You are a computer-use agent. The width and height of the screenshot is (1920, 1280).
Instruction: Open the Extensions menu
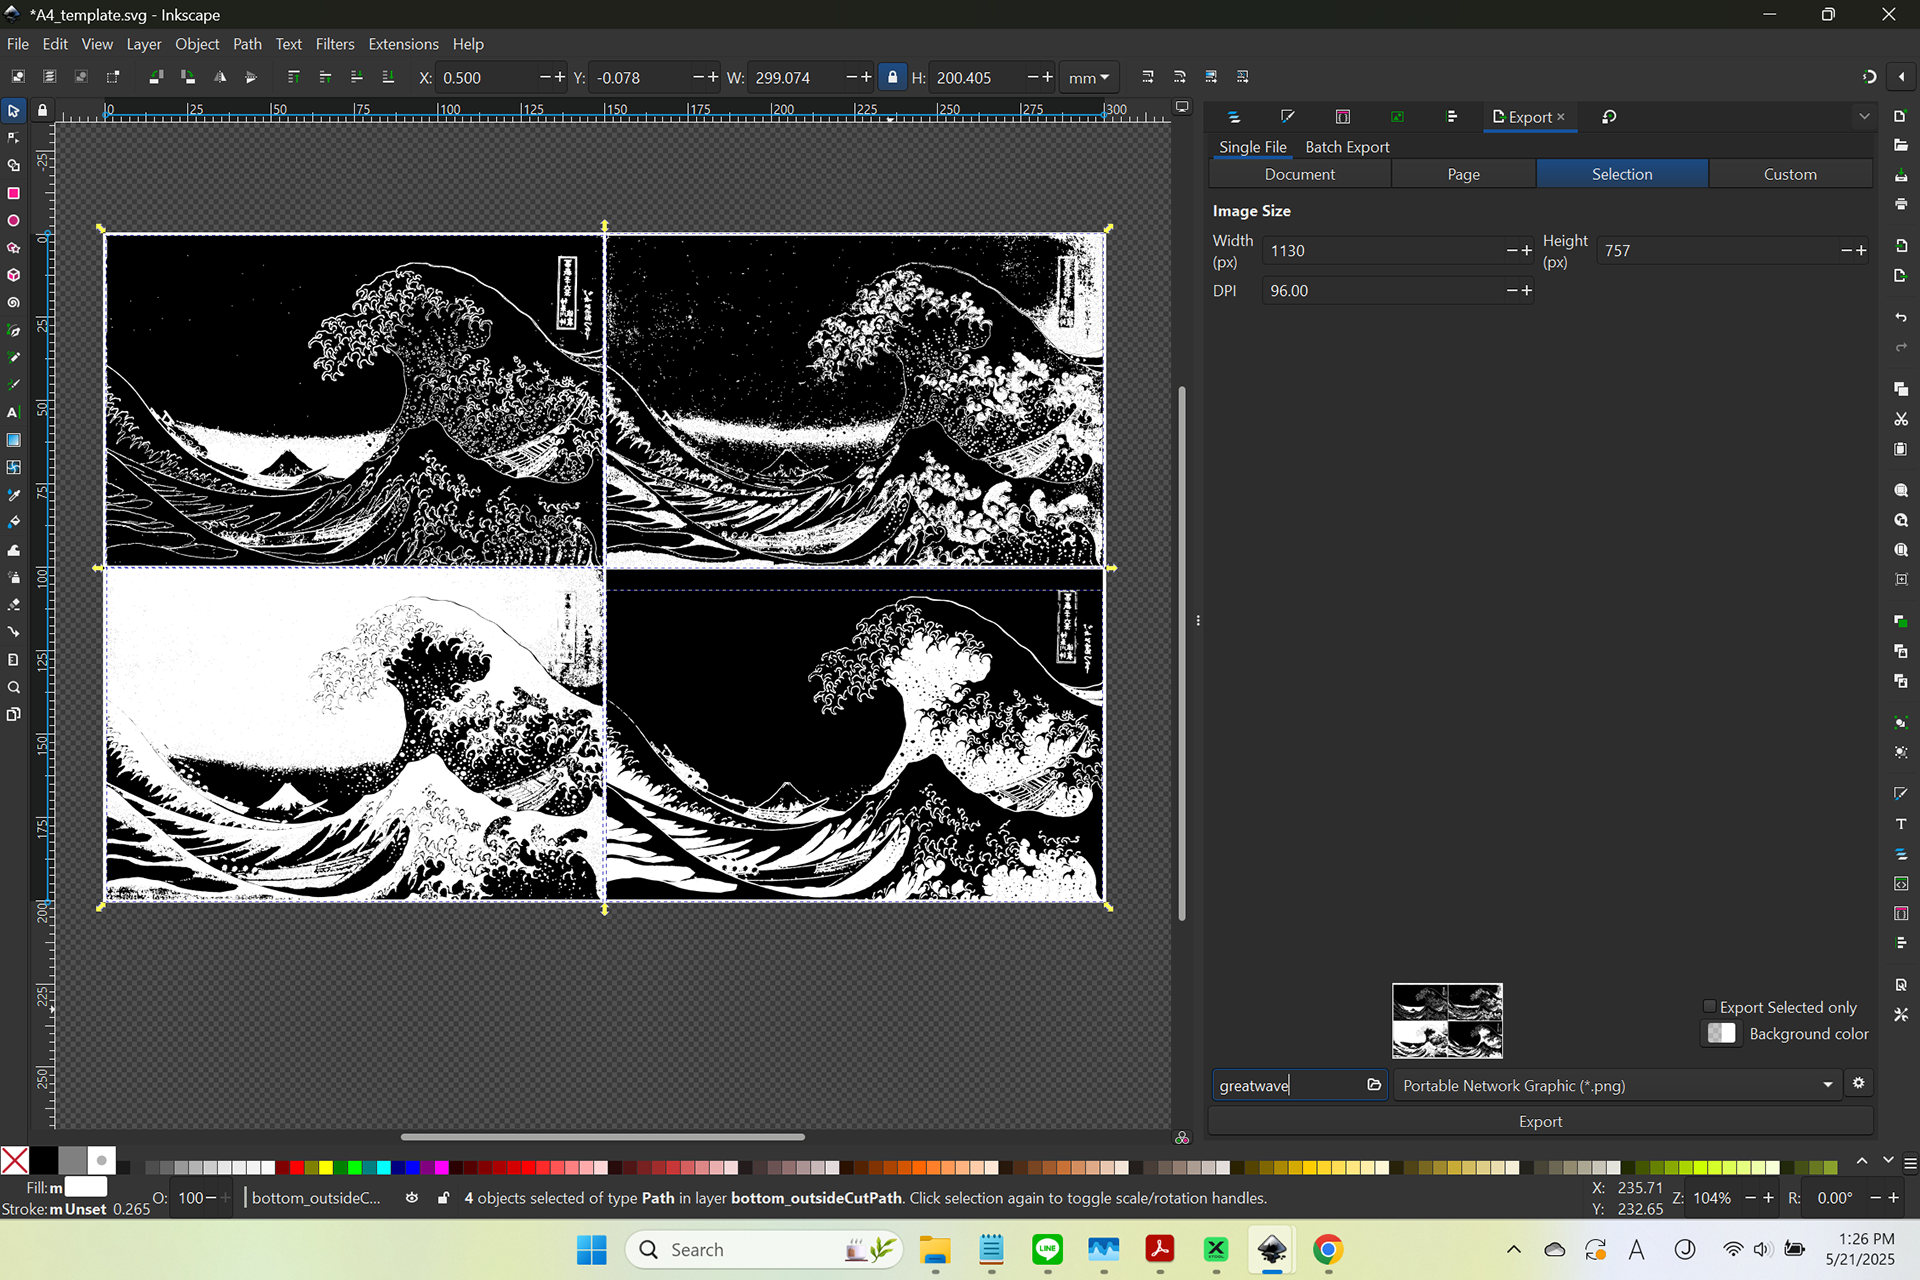(403, 44)
